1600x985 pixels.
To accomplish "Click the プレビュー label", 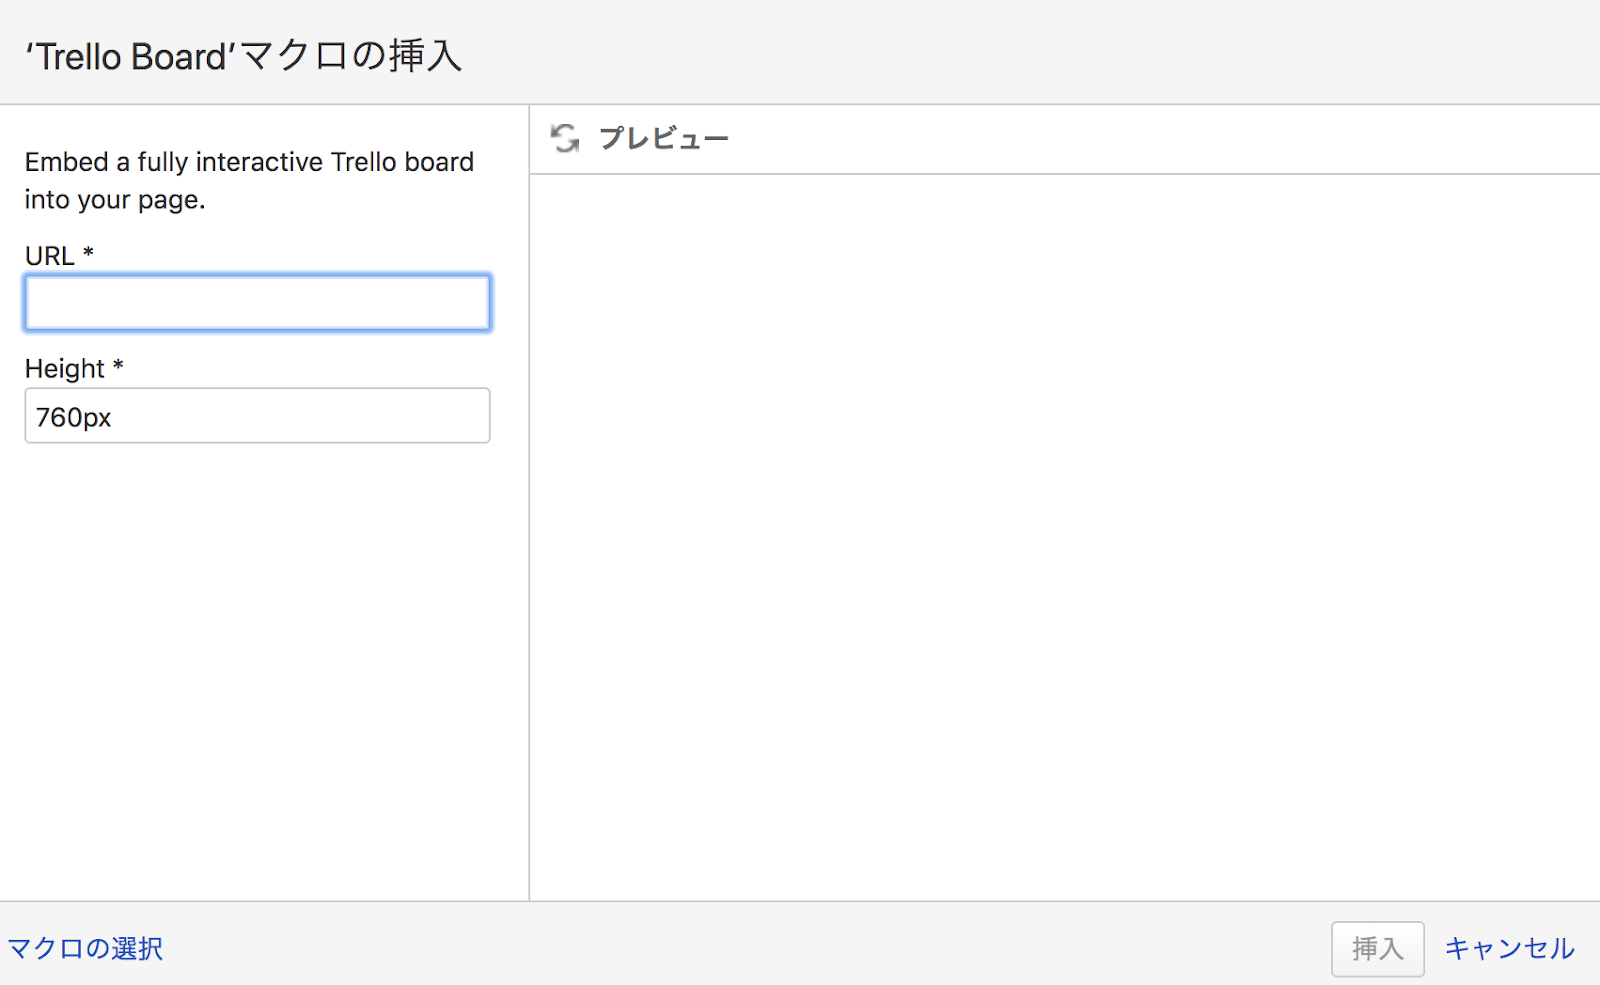I will click(x=664, y=138).
